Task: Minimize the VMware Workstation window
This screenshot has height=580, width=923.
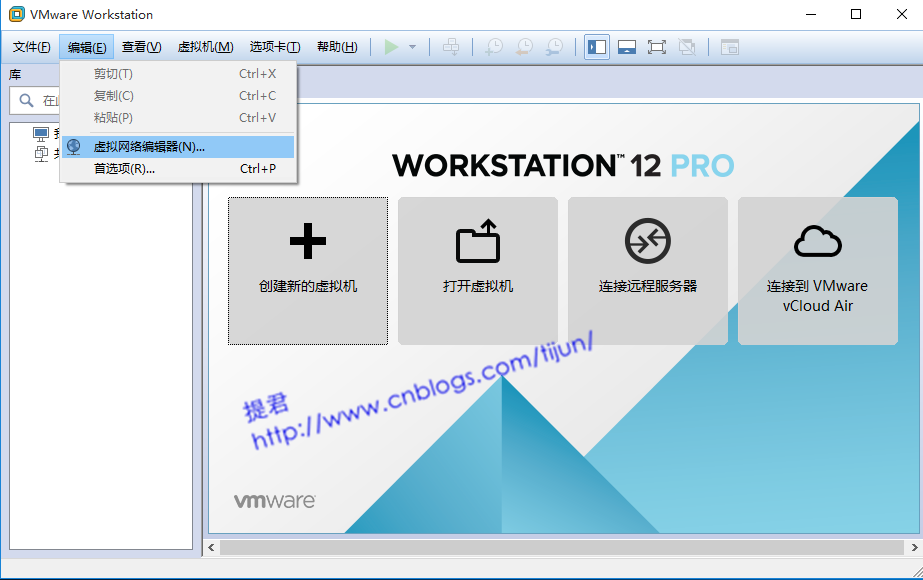Action: coord(811,14)
